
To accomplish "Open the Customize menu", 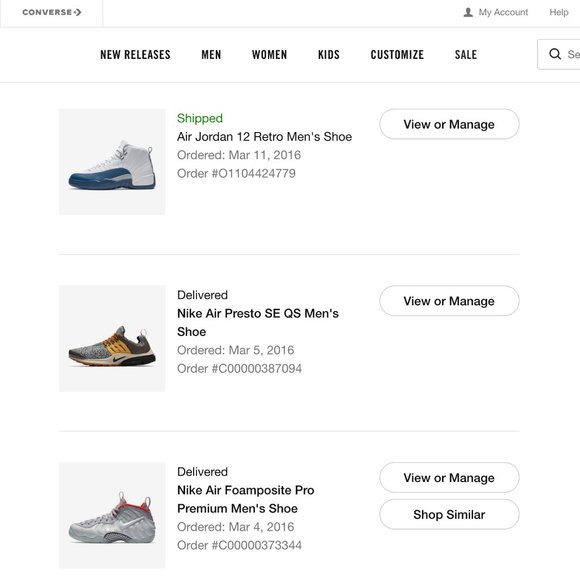I will coord(397,55).
